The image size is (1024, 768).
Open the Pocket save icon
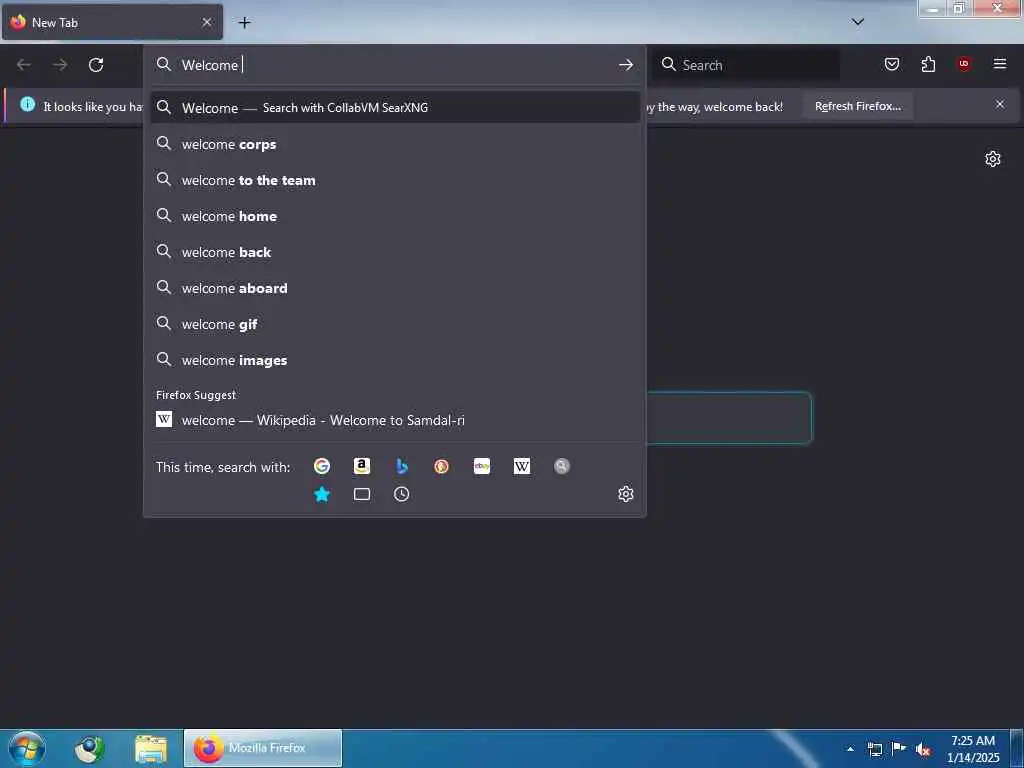point(892,64)
